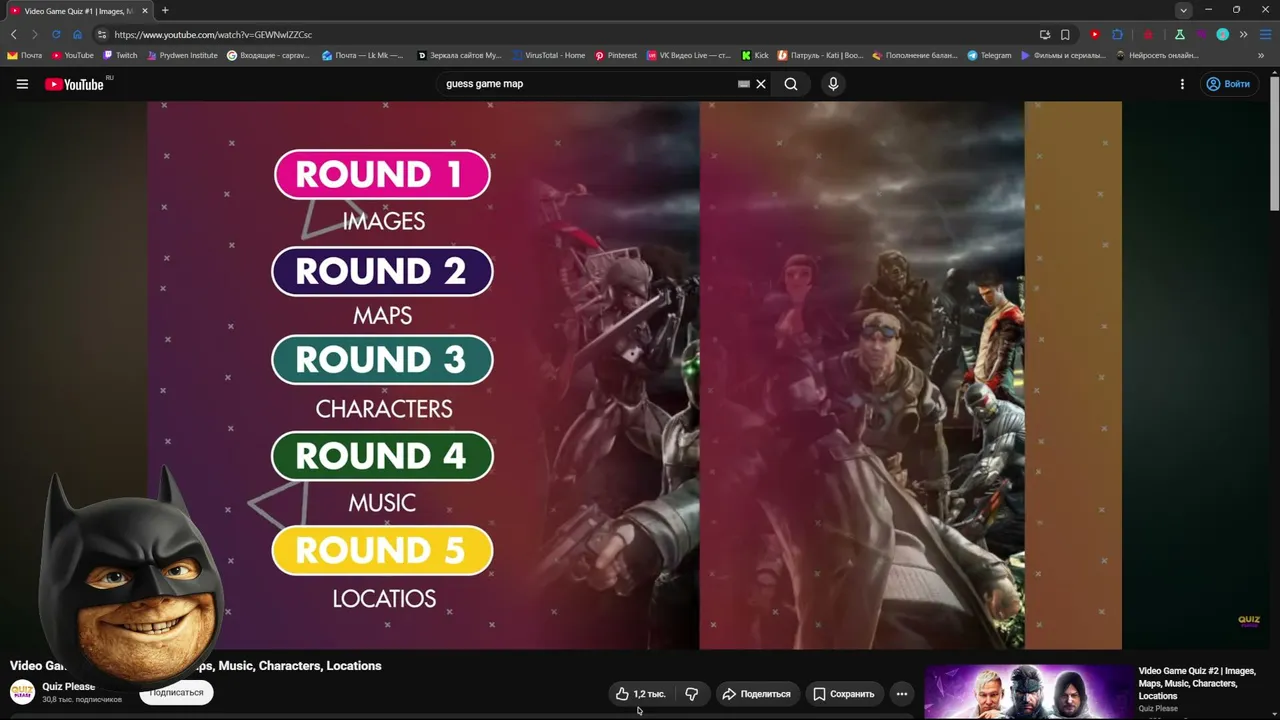Go back with the browser back arrow
The image size is (1280, 720).
(x=14, y=34)
